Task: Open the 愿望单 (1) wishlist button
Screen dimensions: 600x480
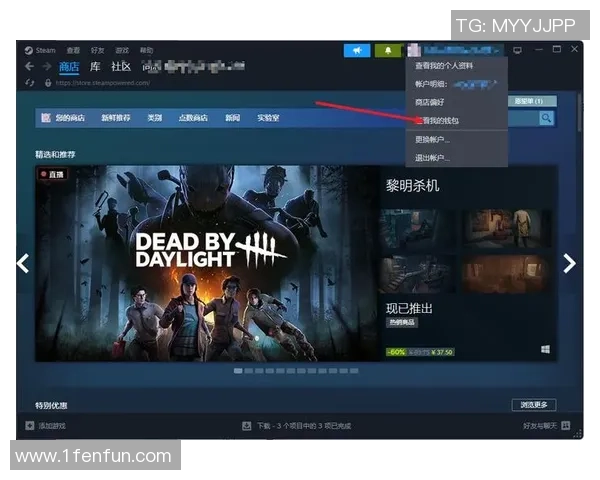Action: click(x=532, y=101)
